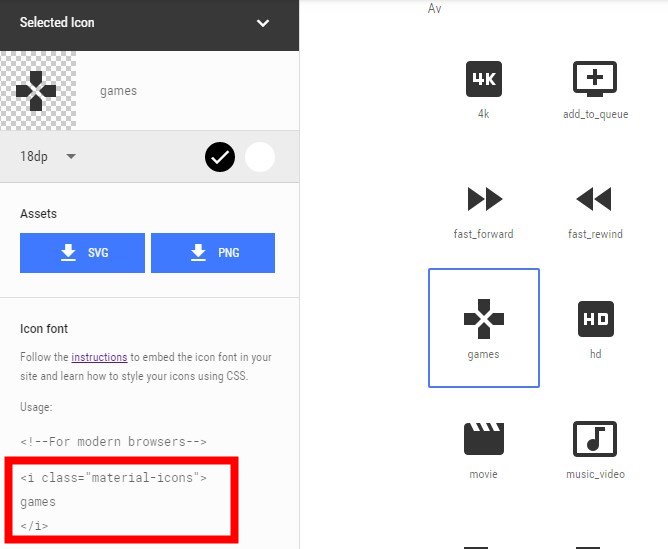Choose the fast_forward icon

pos(484,199)
